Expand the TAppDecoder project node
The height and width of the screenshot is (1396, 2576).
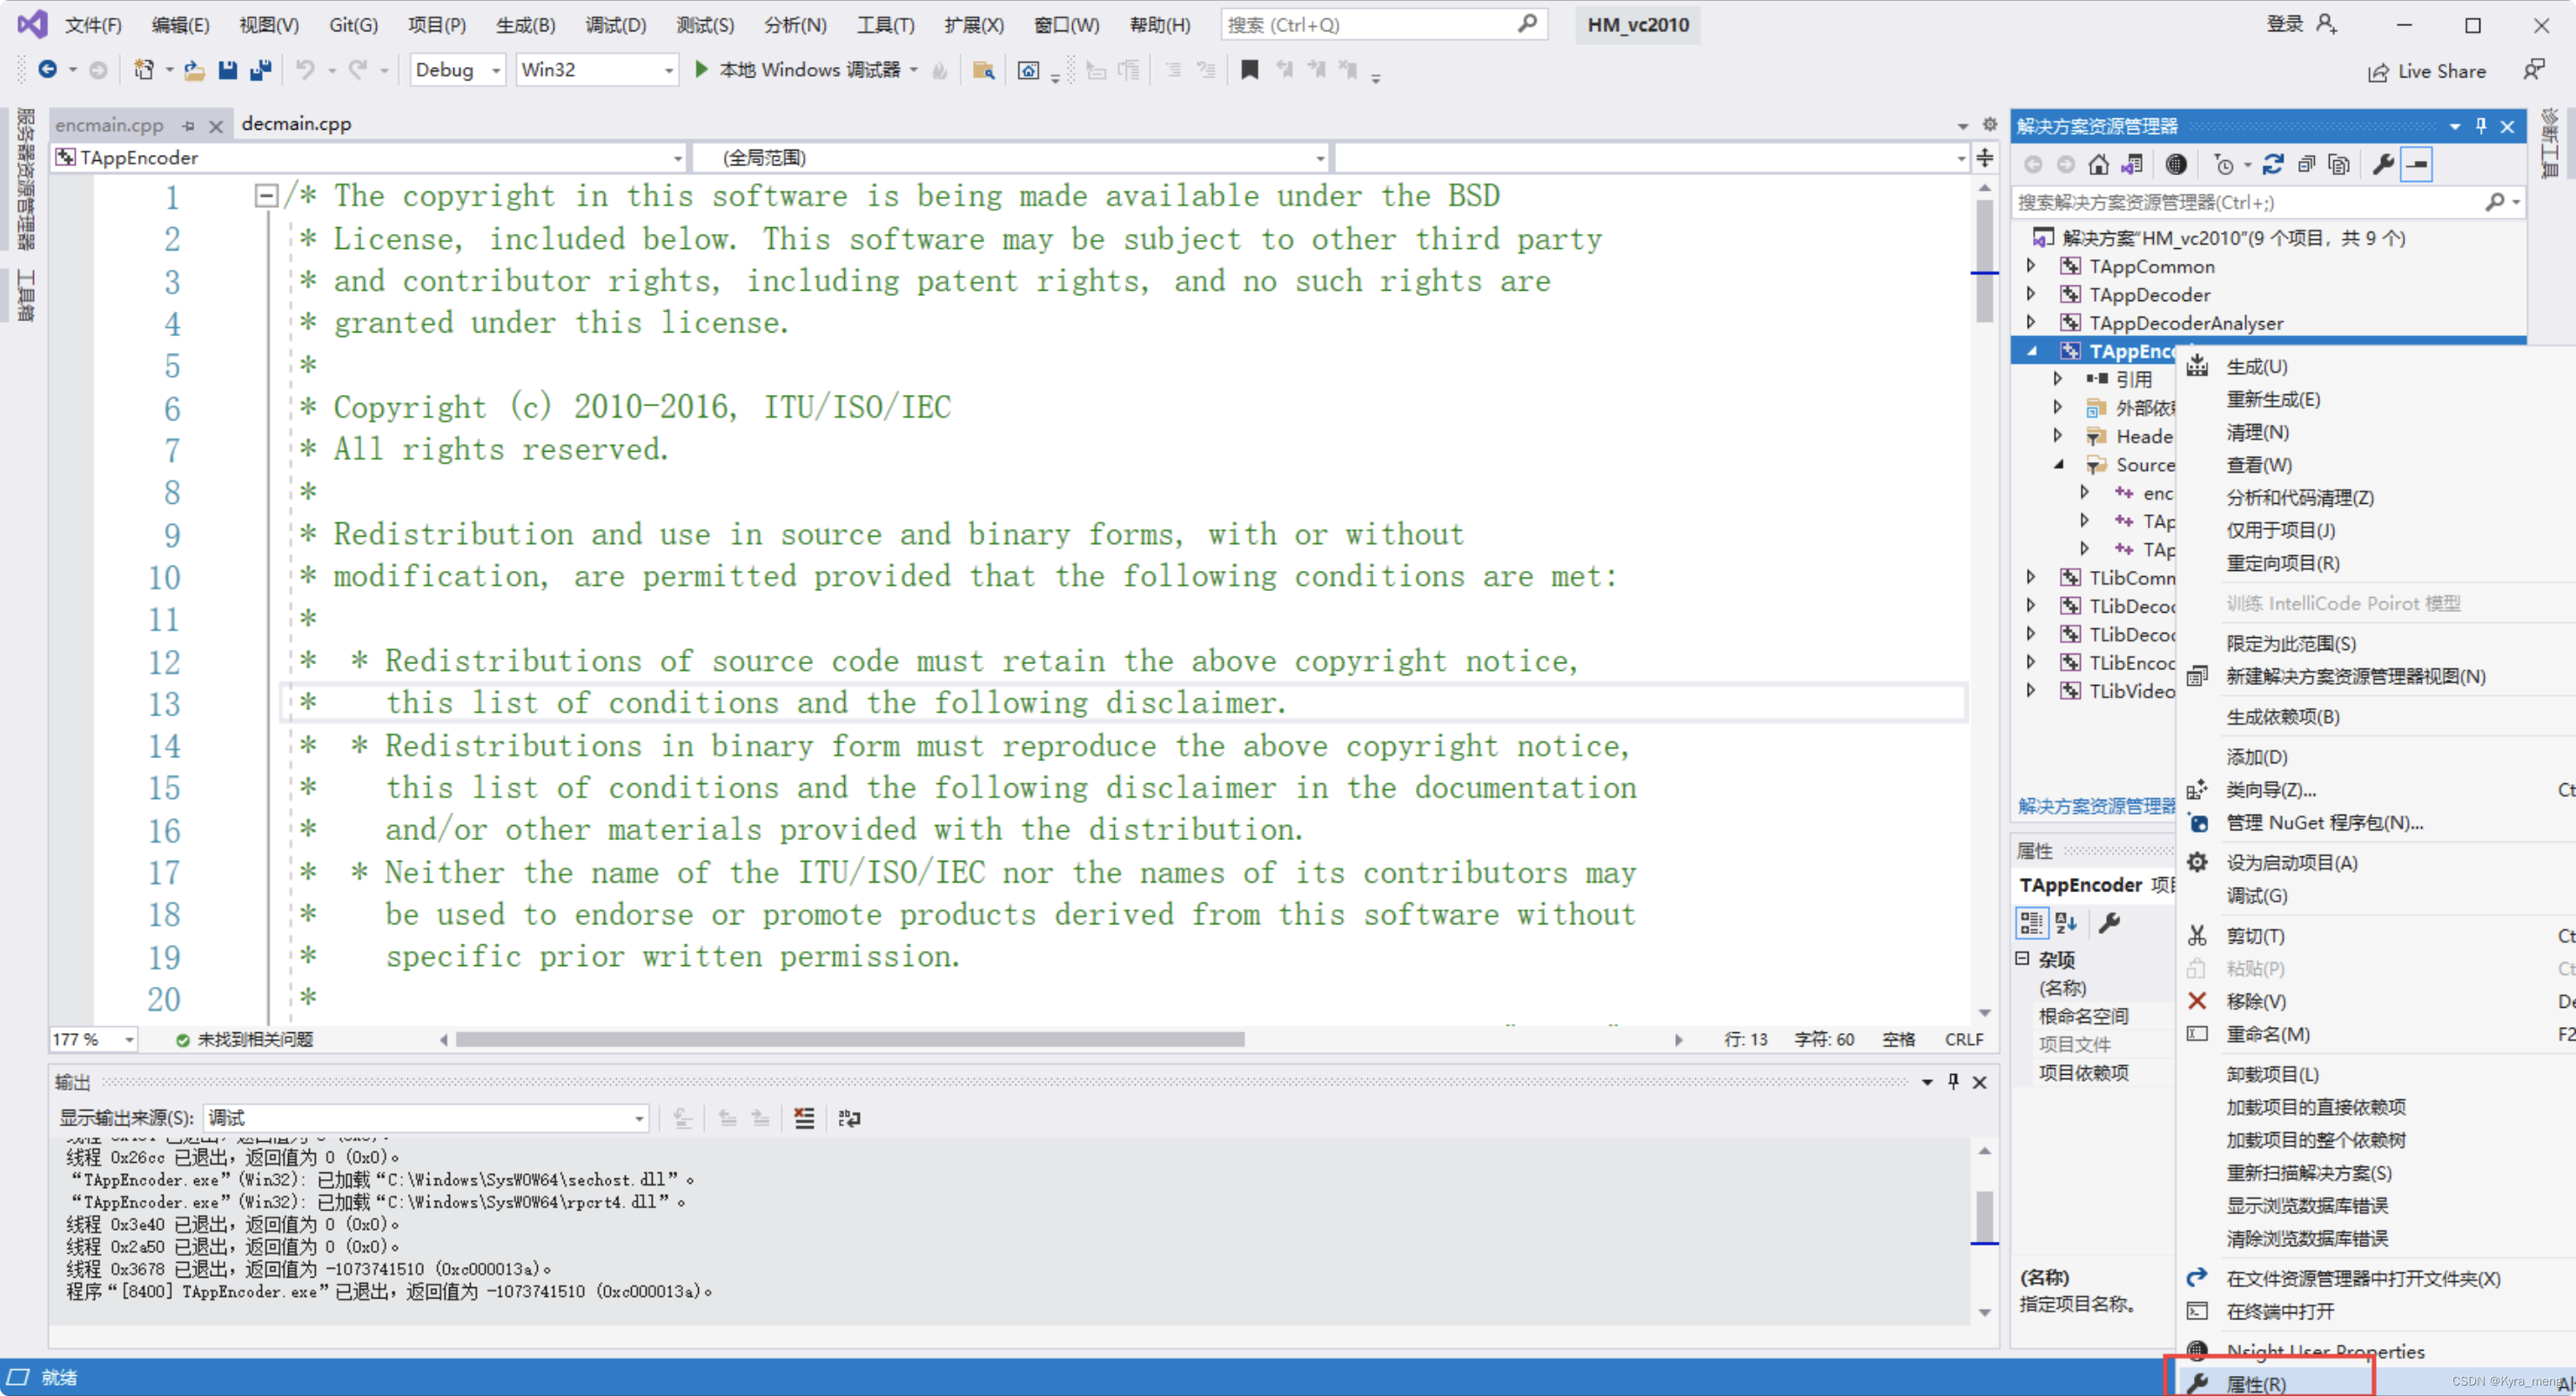[2031, 294]
